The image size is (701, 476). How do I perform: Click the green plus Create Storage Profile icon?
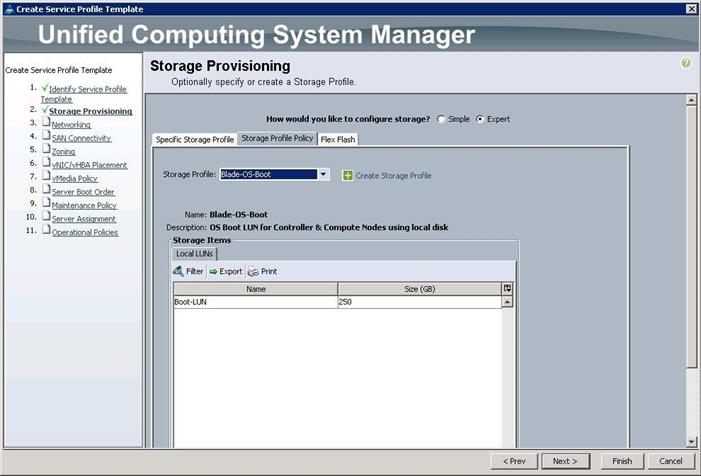click(347, 175)
